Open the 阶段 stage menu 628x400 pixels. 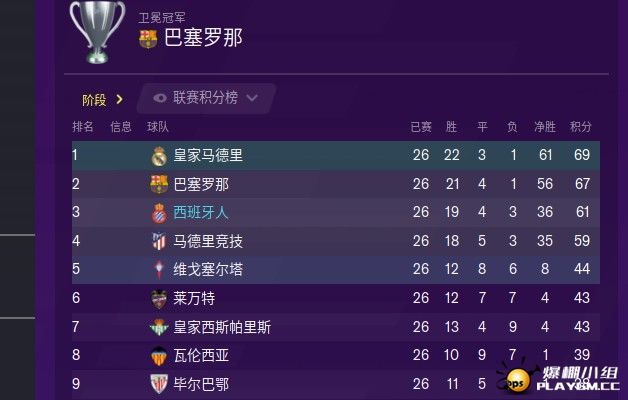[94, 100]
